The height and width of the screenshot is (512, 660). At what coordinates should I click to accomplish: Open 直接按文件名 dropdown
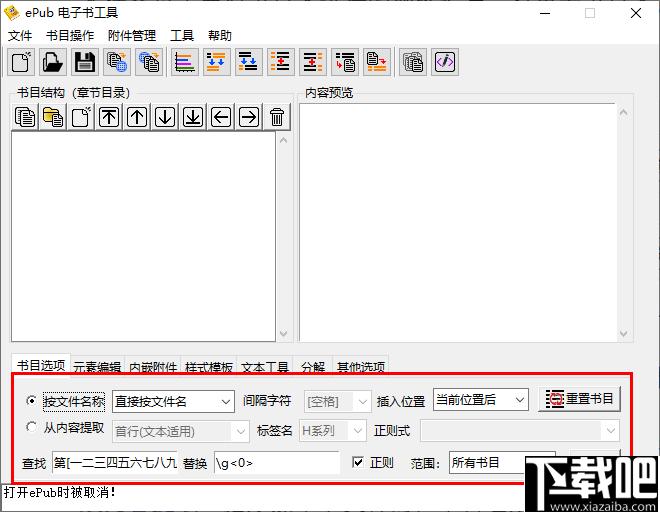click(x=173, y=401)
